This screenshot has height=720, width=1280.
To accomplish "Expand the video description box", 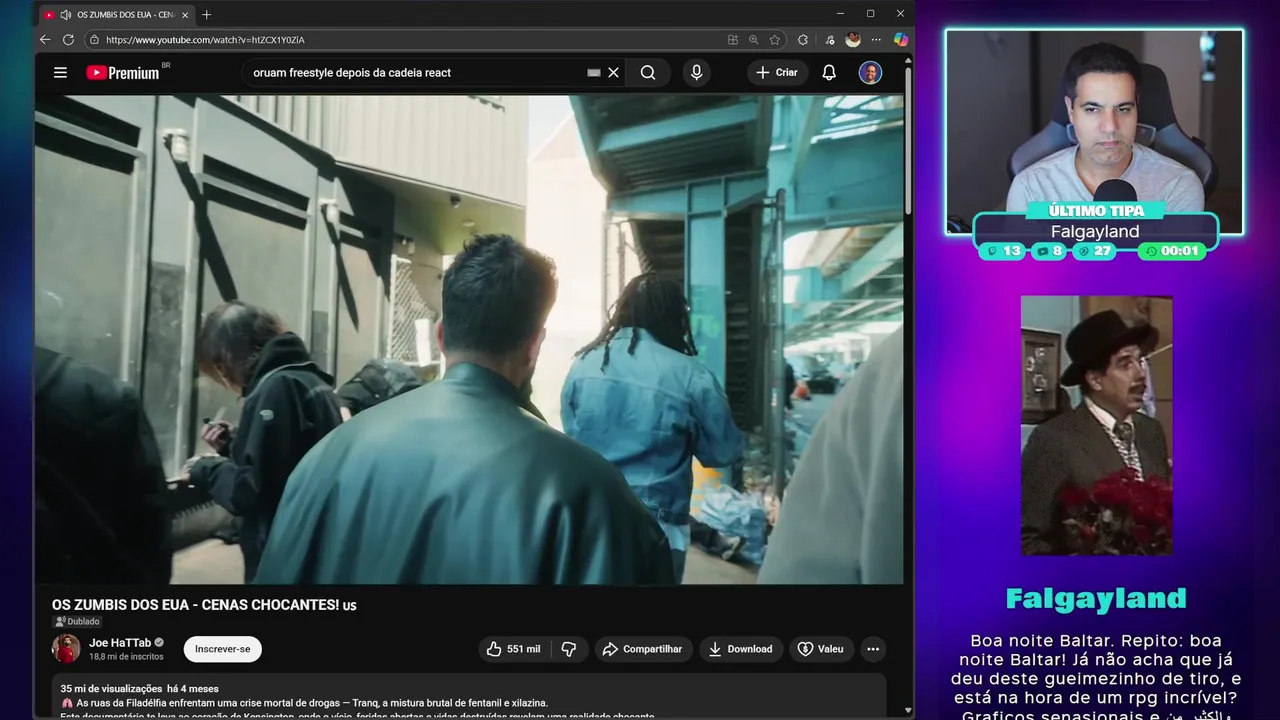I will pos(469,697).
